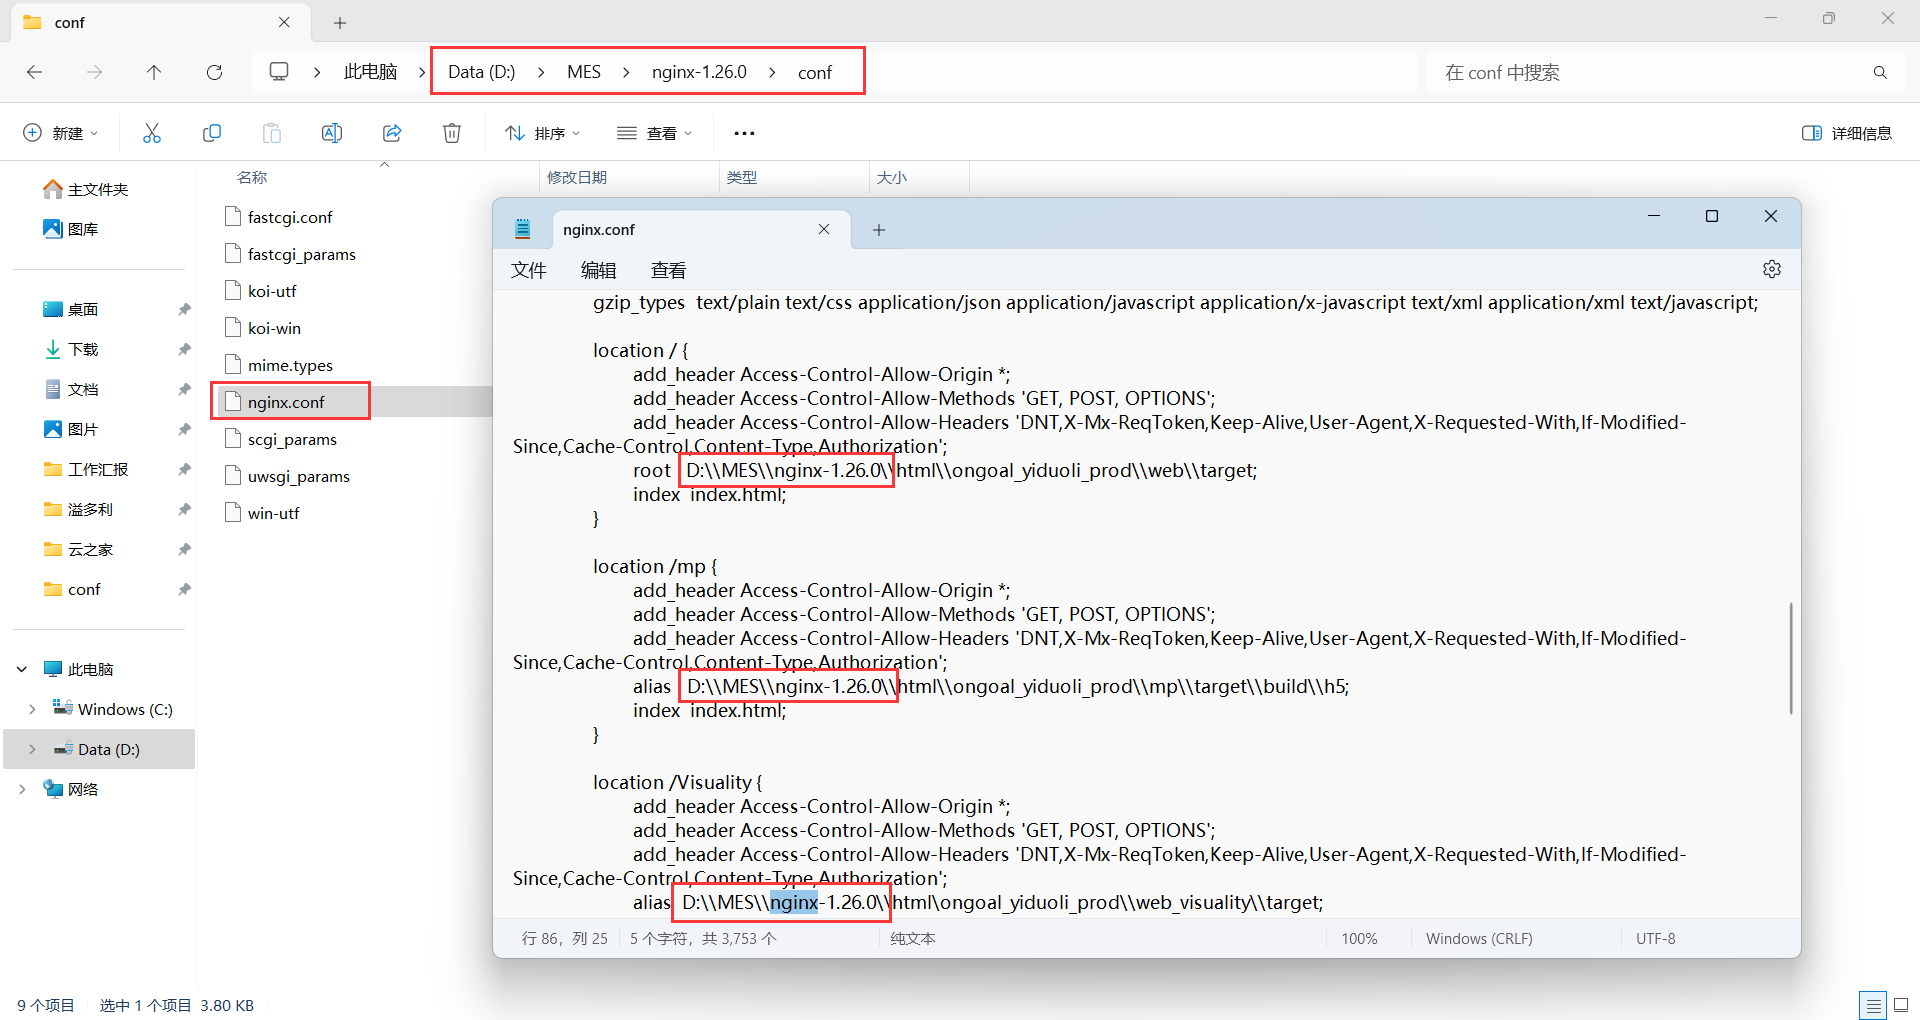1920x1020 pixels.
Task: Navigate to nginx-1.26.0 breadcrumb
Action: pyautogui.click(x=699, y=72)
